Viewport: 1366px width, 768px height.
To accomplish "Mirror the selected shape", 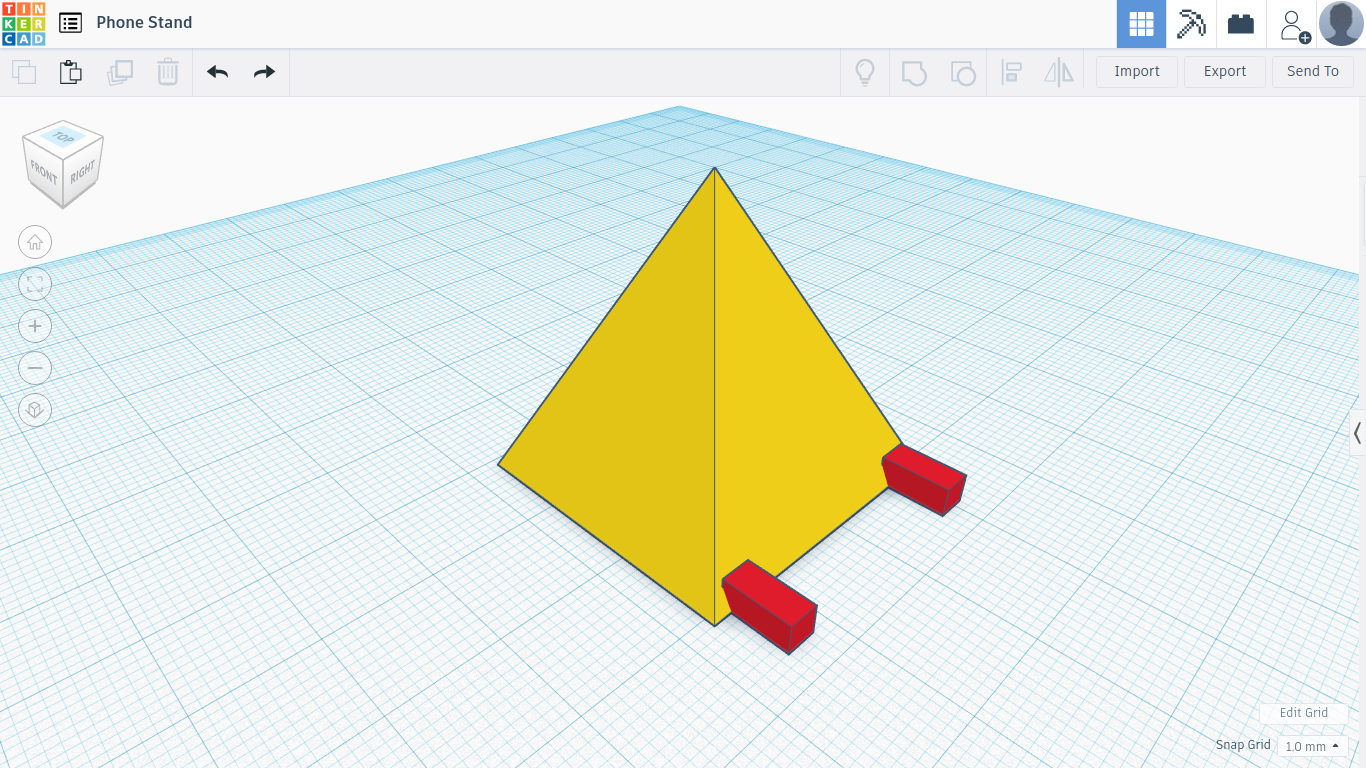I will (x=1058, y=72).
